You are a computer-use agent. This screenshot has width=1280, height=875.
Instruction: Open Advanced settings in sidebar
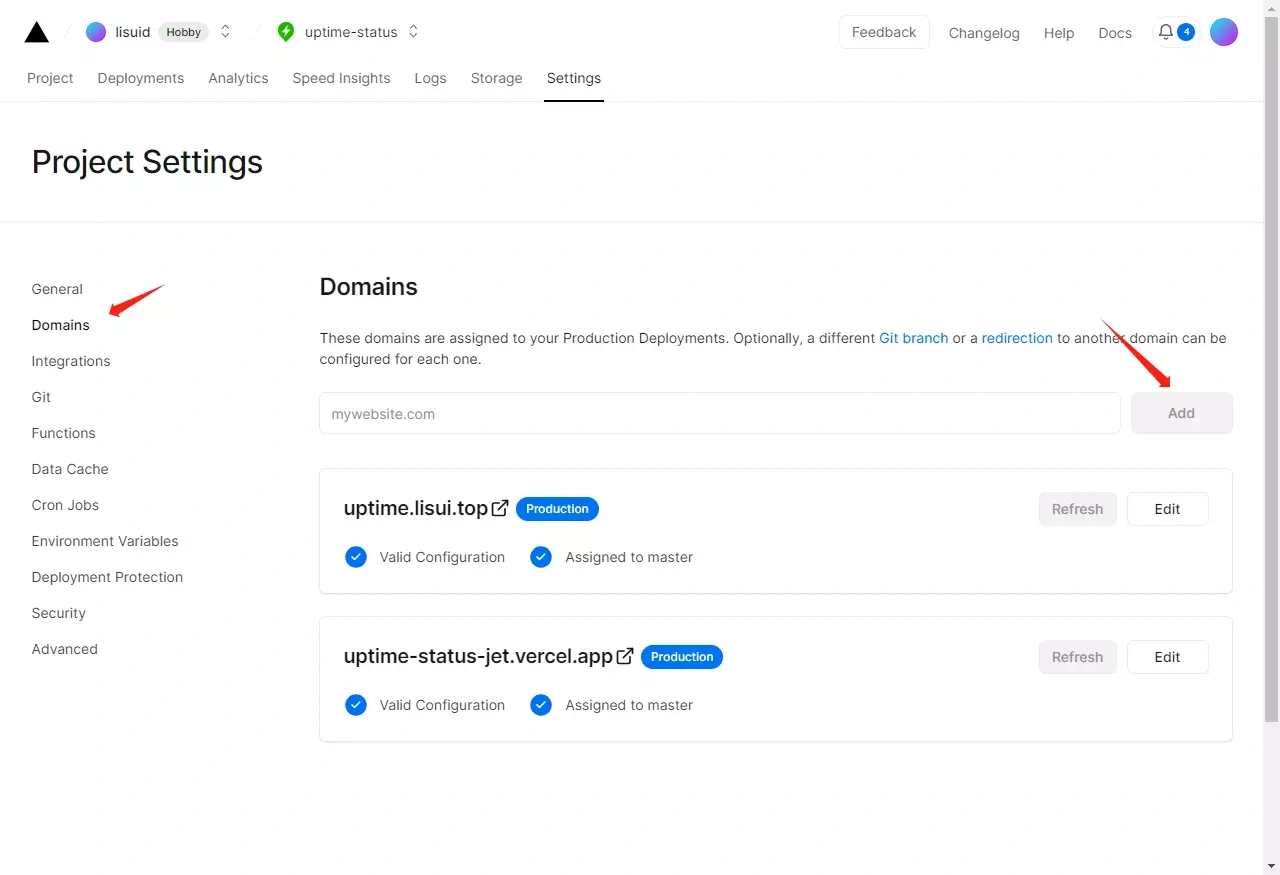point(65,649)
